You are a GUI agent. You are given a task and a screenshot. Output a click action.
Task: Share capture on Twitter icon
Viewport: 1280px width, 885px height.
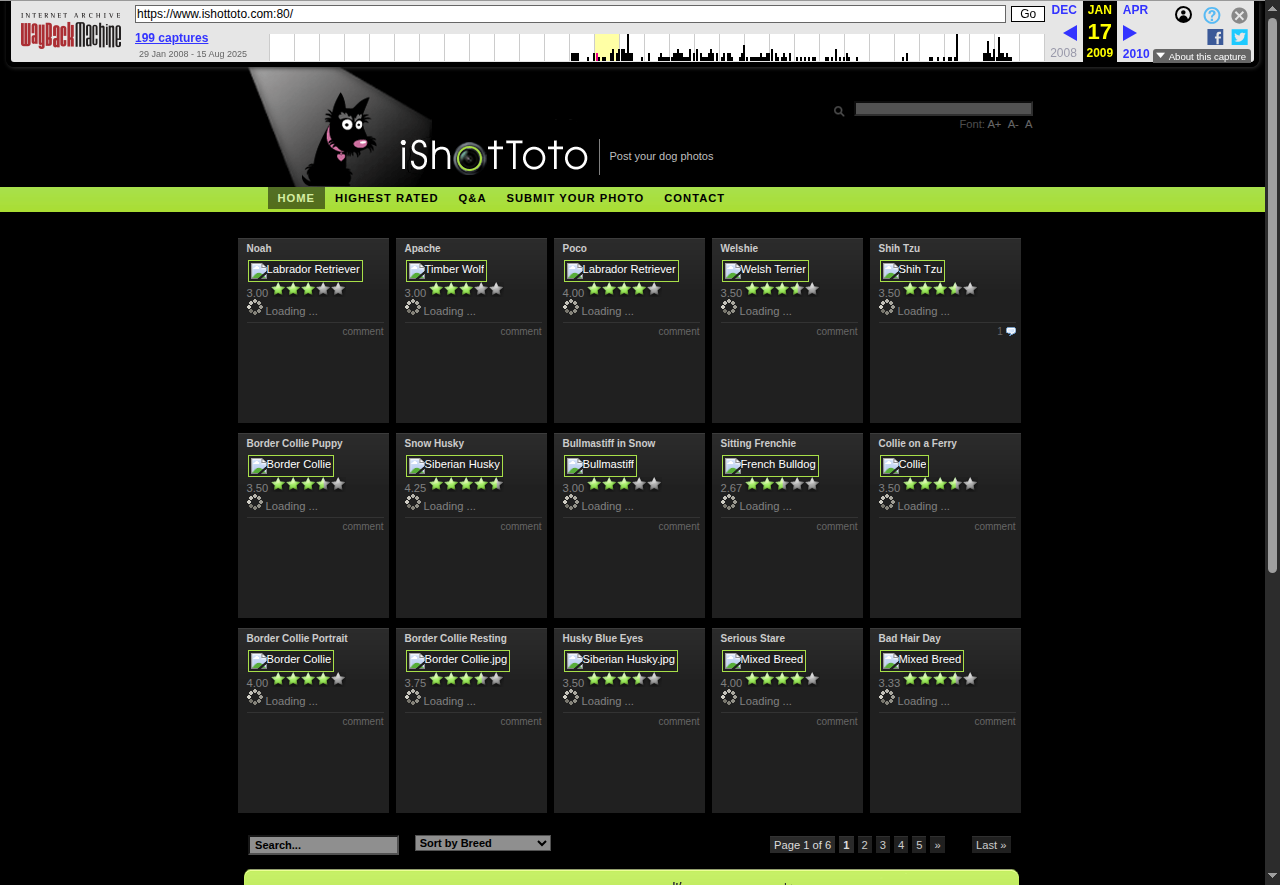(1239, 37)
